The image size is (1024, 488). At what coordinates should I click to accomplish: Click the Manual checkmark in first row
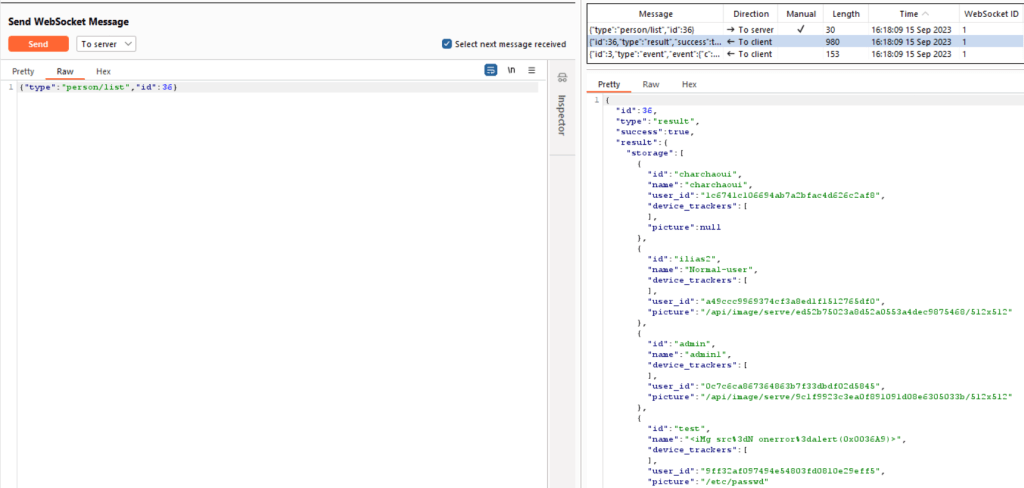[800, 31]
